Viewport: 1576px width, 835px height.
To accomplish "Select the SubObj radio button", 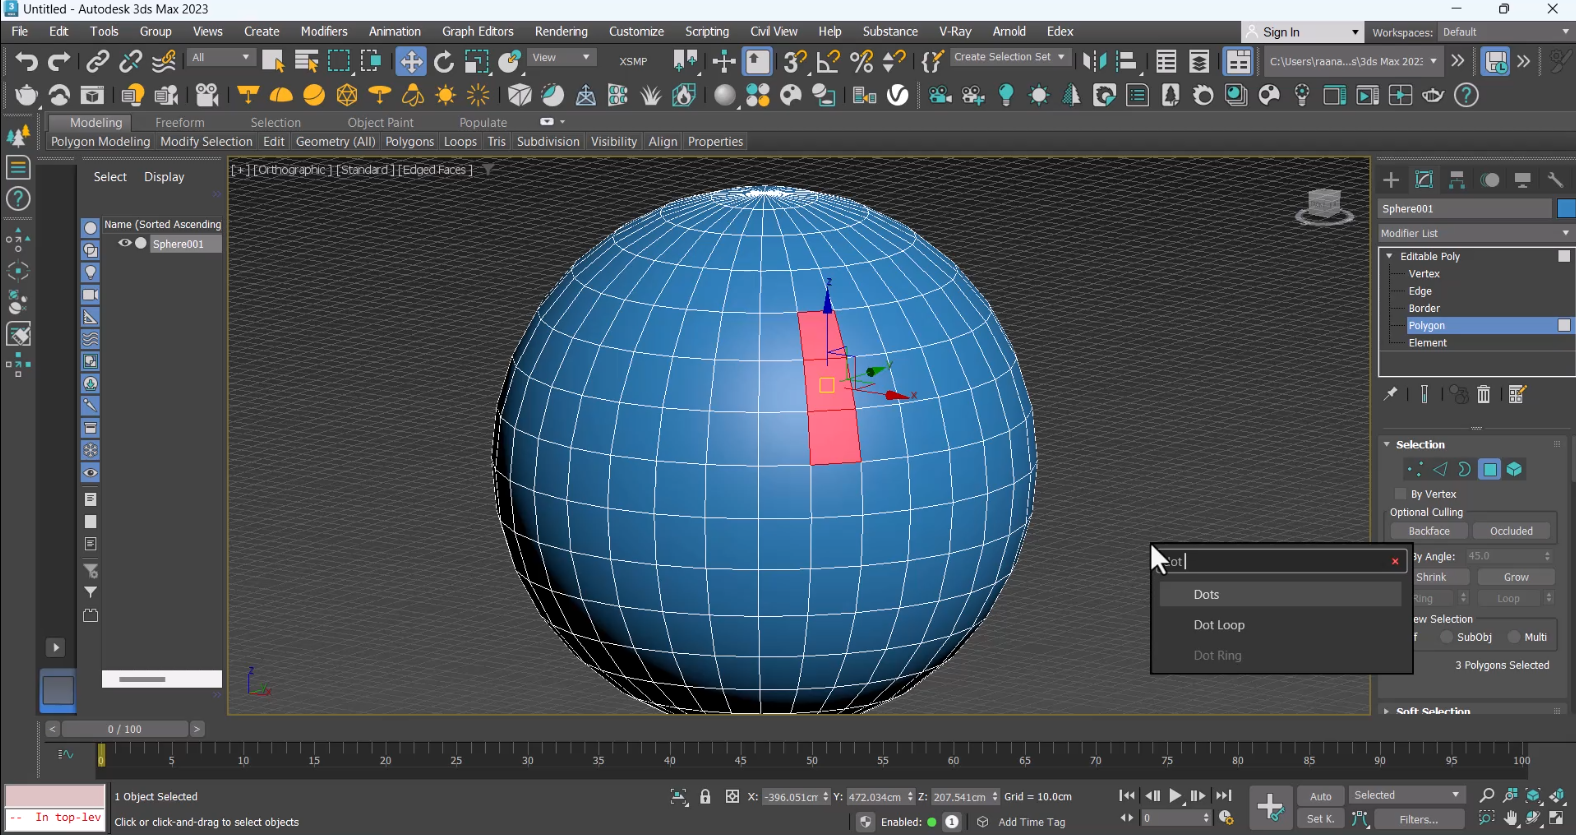I will click(1446, 637).
